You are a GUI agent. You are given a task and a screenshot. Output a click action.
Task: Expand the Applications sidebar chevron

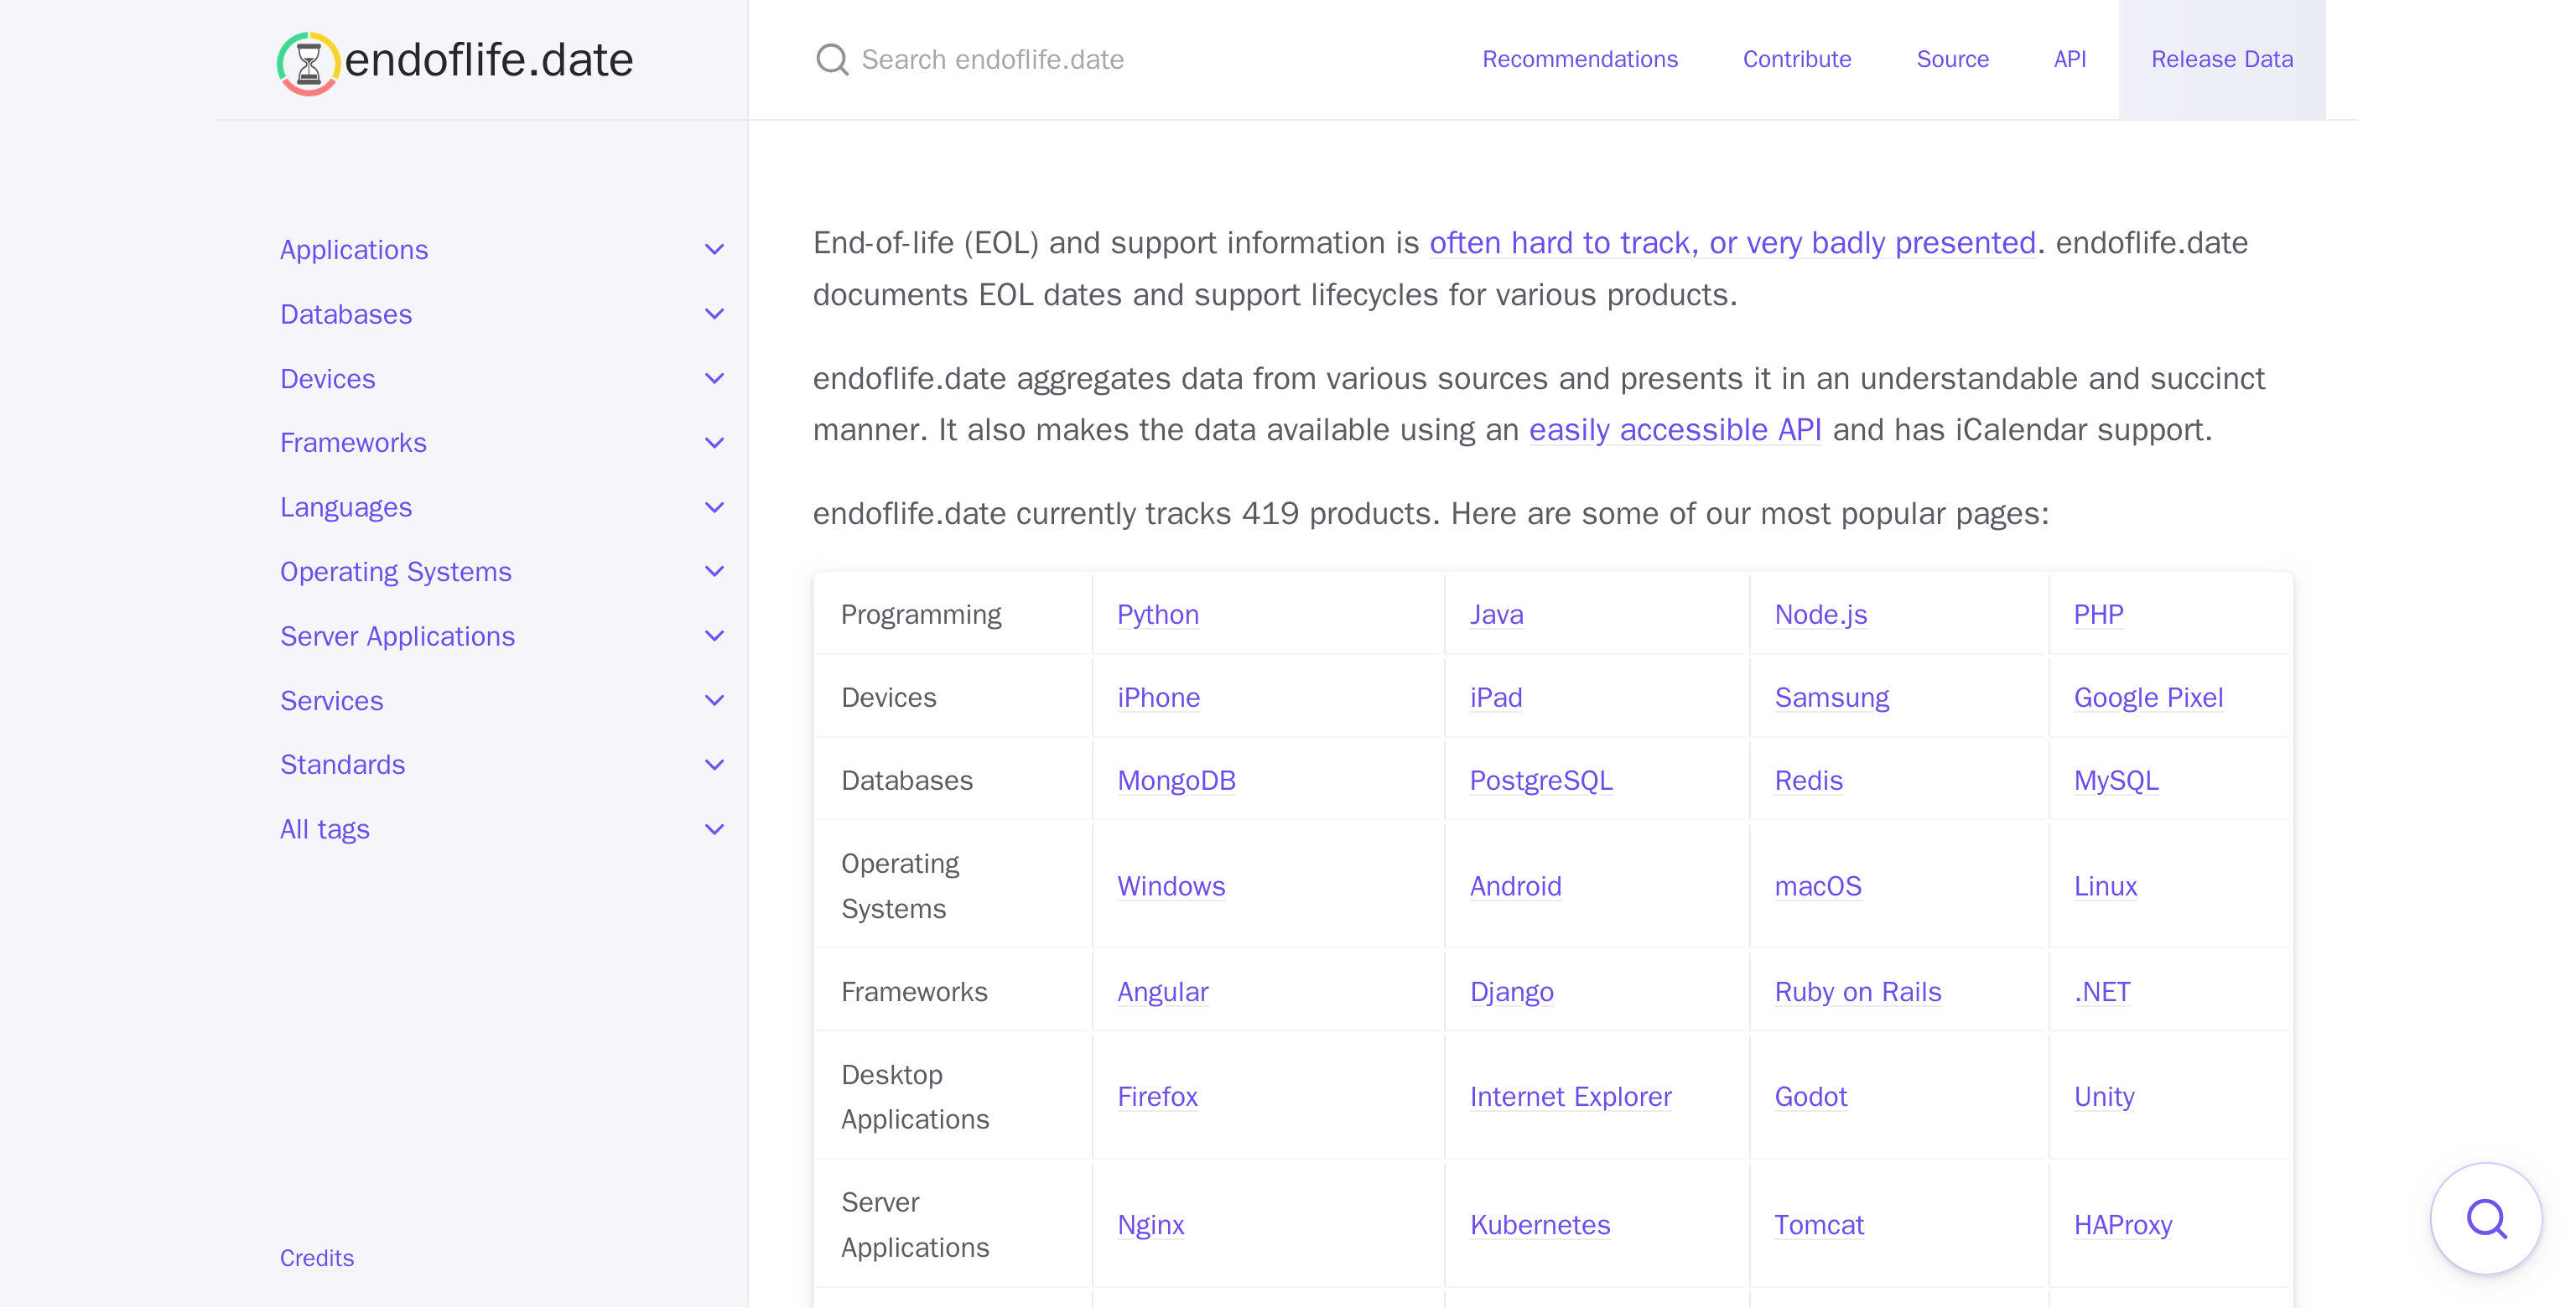[x=714, y=249]
